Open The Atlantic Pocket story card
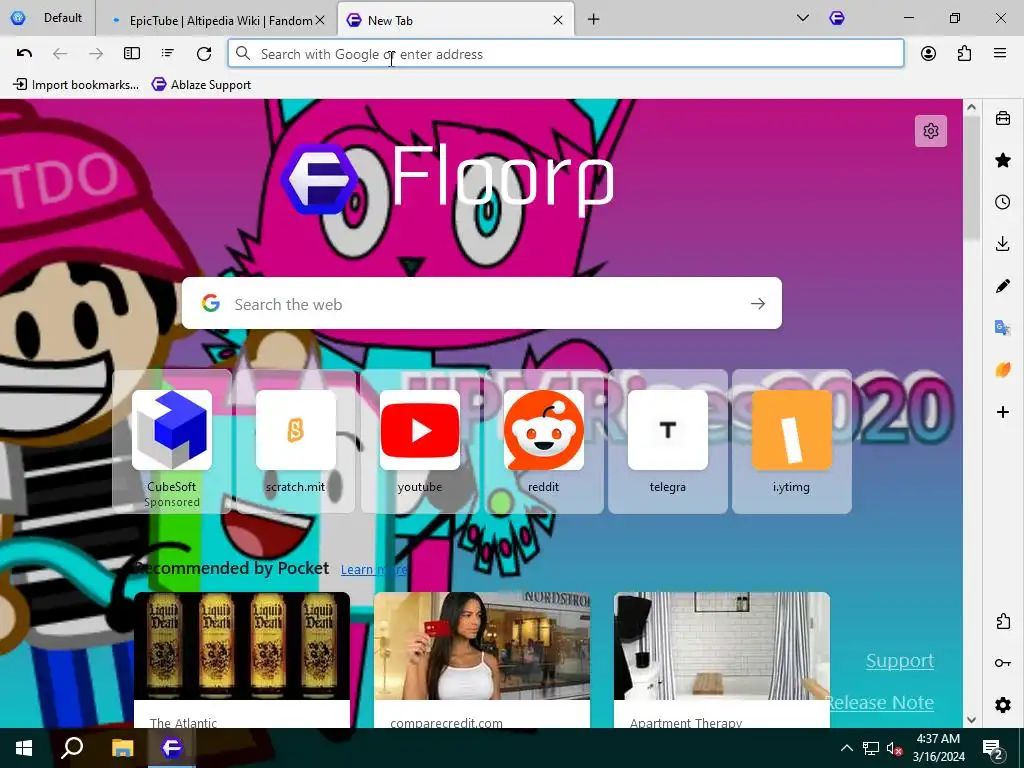Screen dimensions: 1024x768 pyautogui.click(x=242, y=660)
